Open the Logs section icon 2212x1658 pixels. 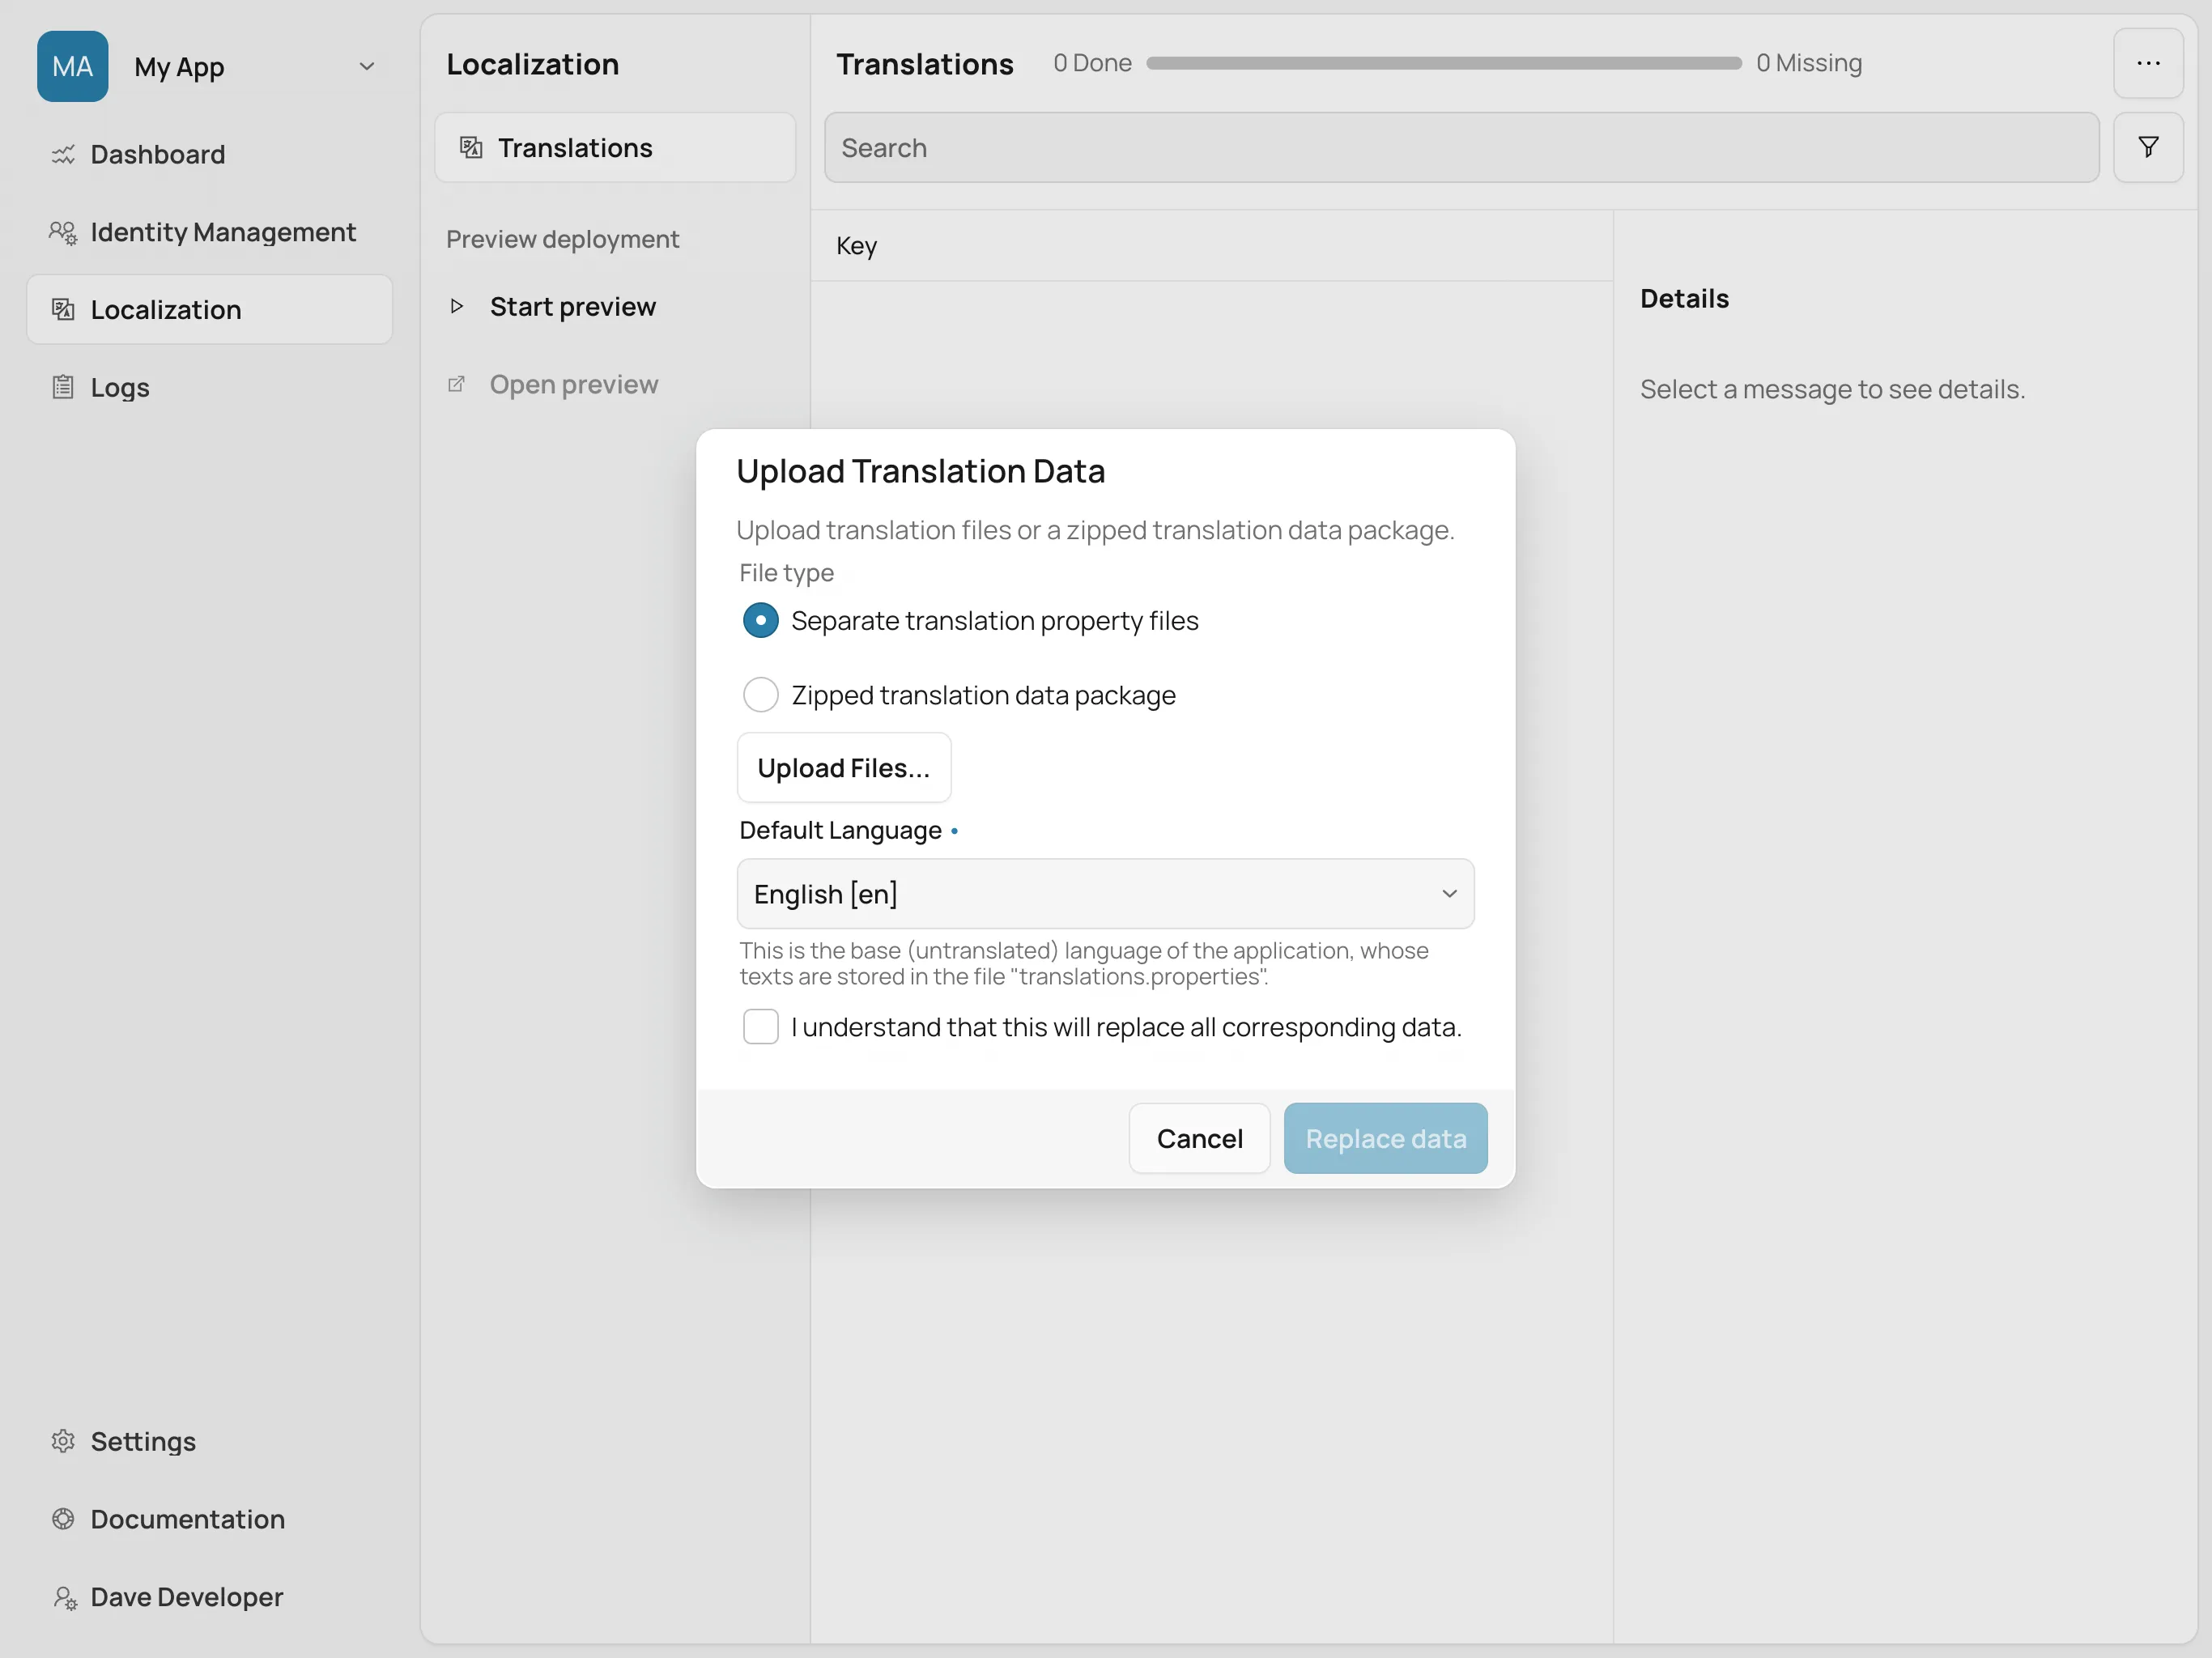[x=63, y=387]
